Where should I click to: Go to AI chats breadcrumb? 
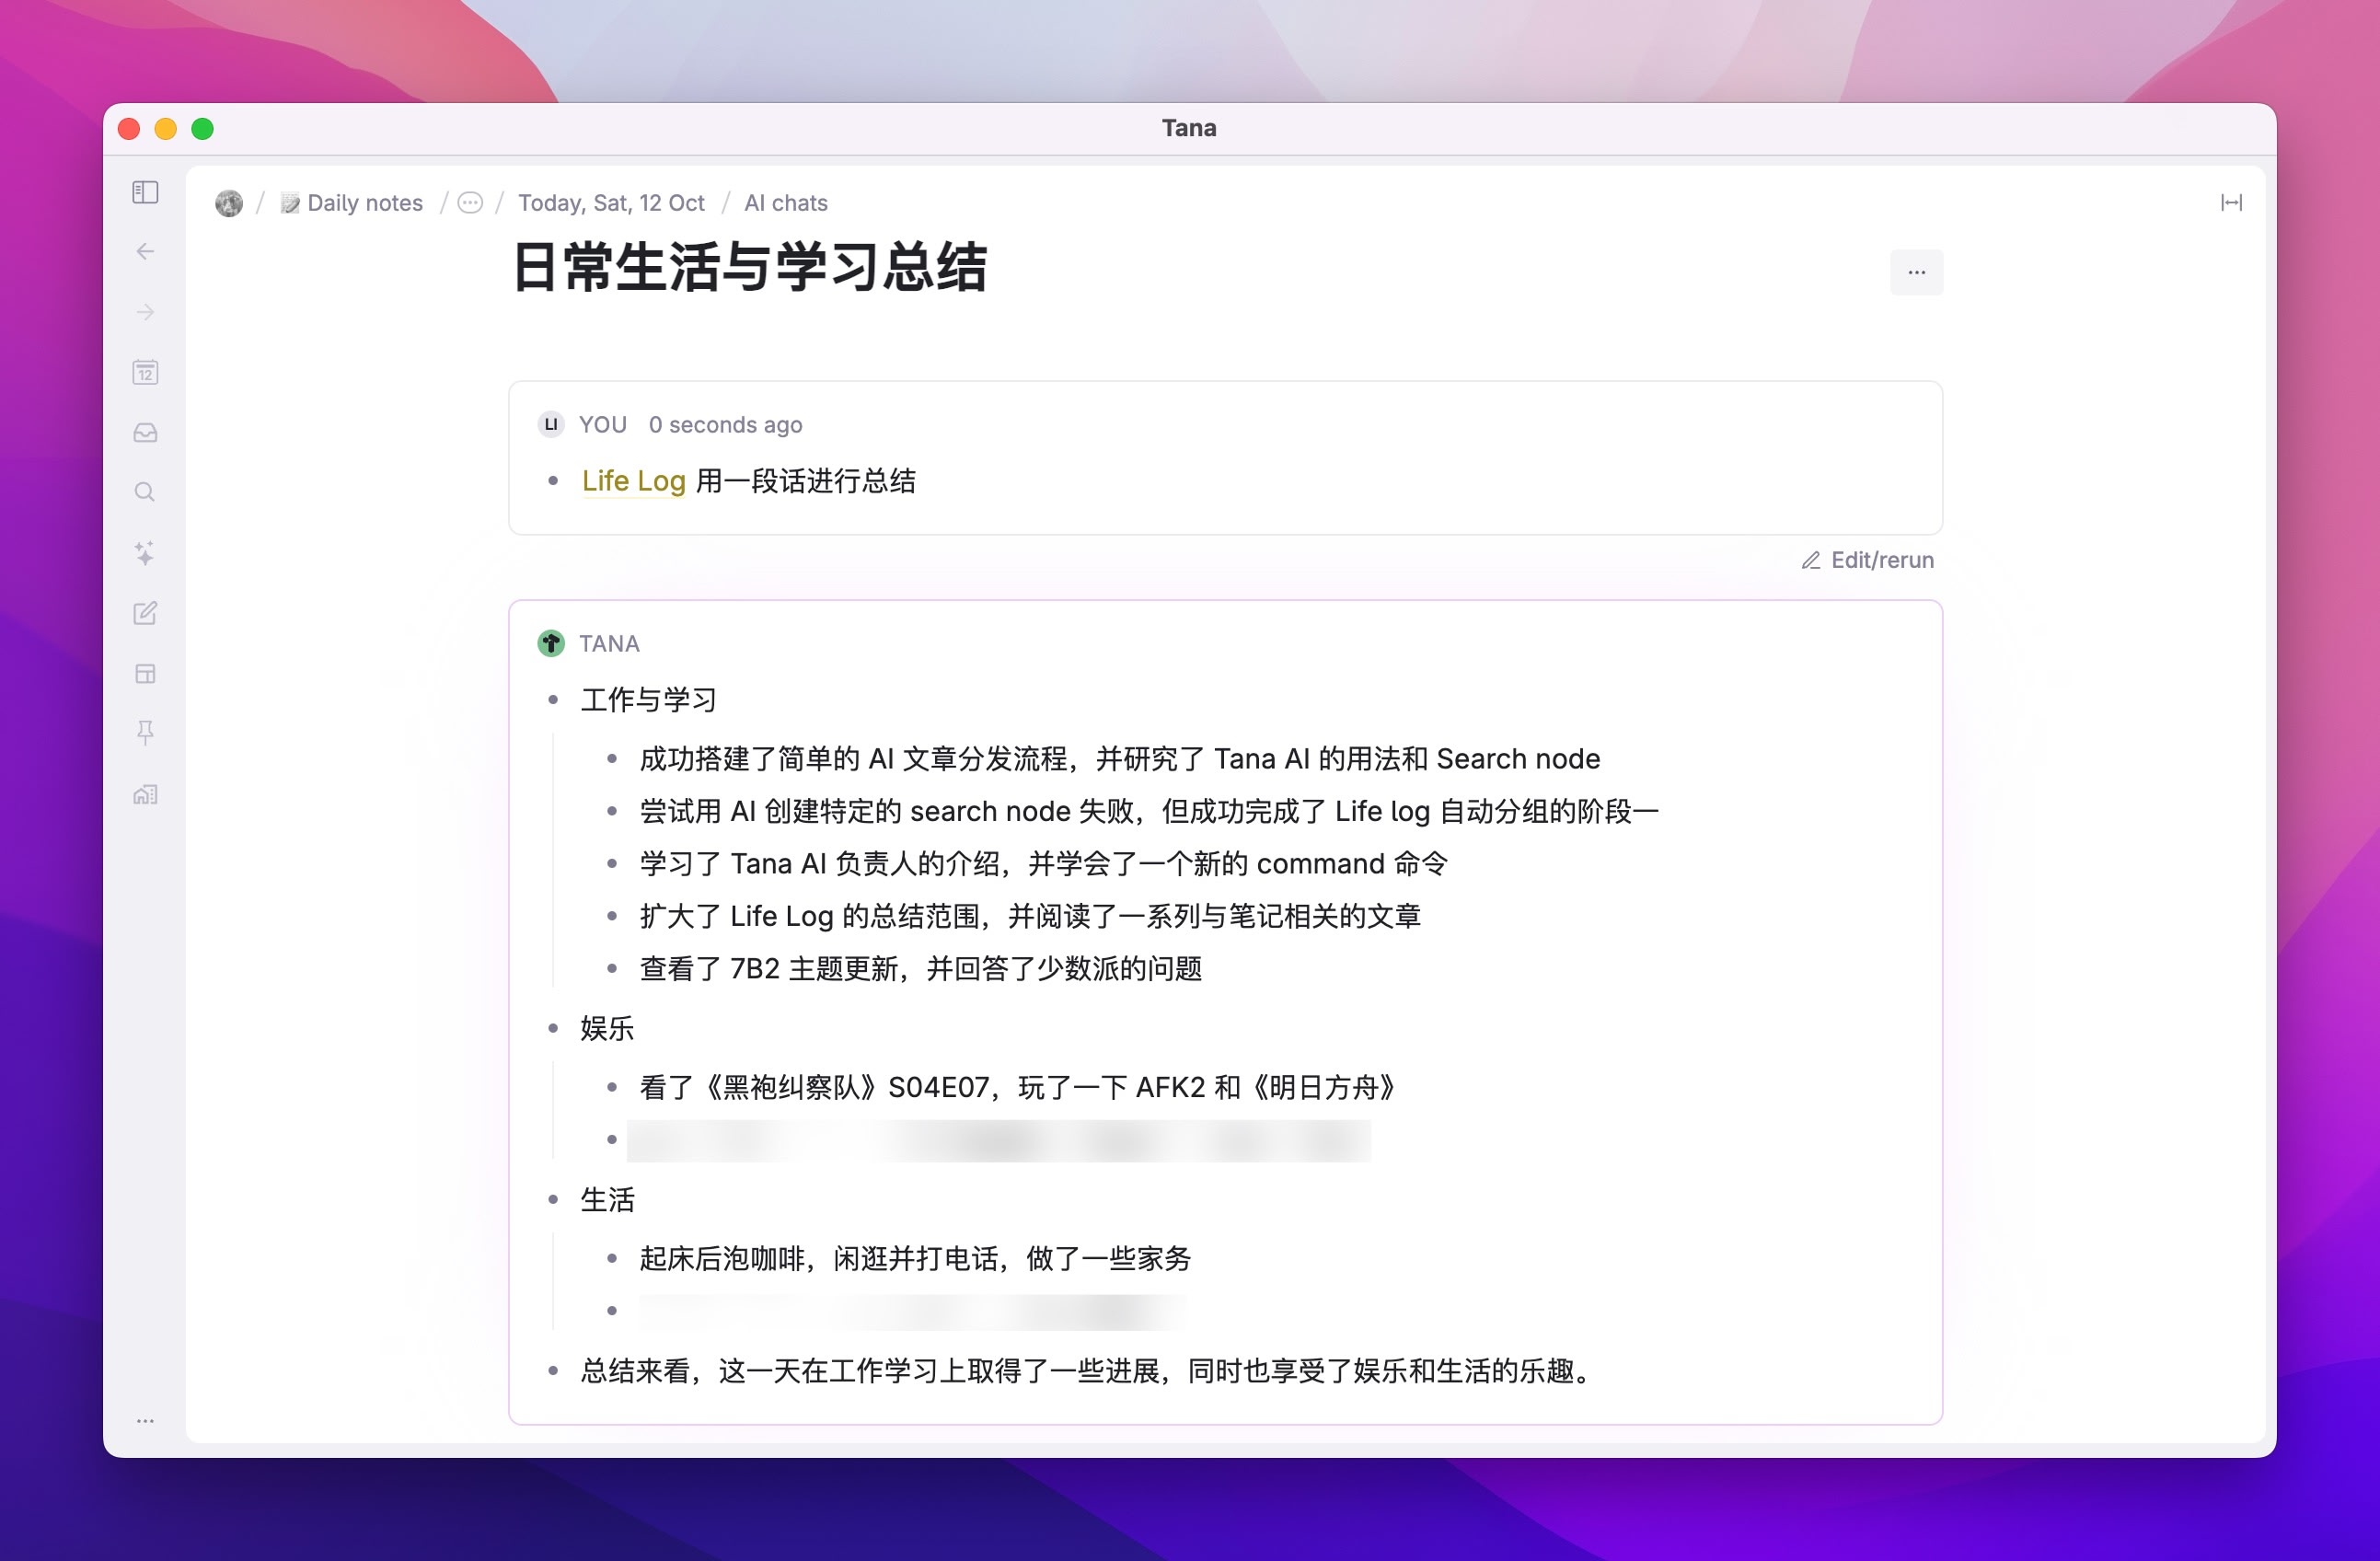pyautogui.click(x=786, y=203)
